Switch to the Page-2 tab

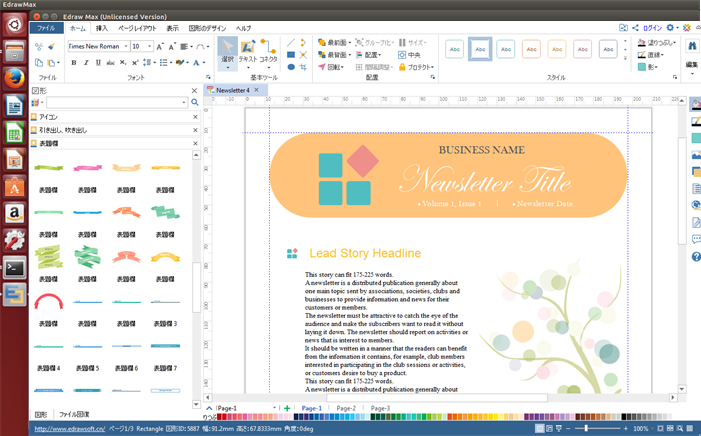(346, 409)
